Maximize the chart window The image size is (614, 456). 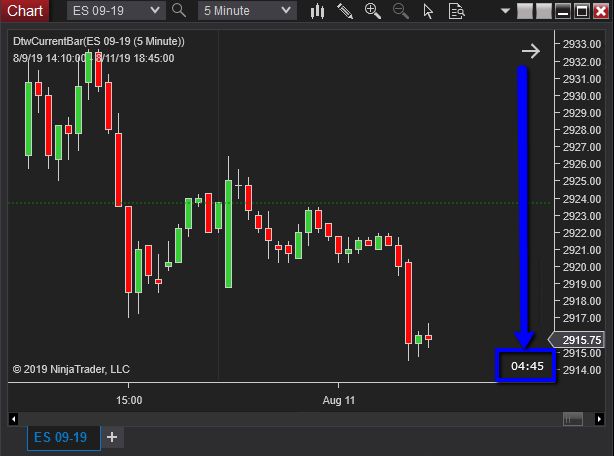click(582, 11)
